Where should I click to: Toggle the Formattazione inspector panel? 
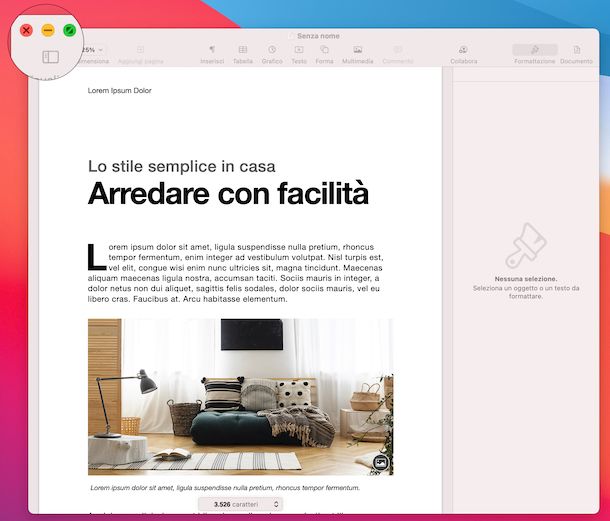535,54
